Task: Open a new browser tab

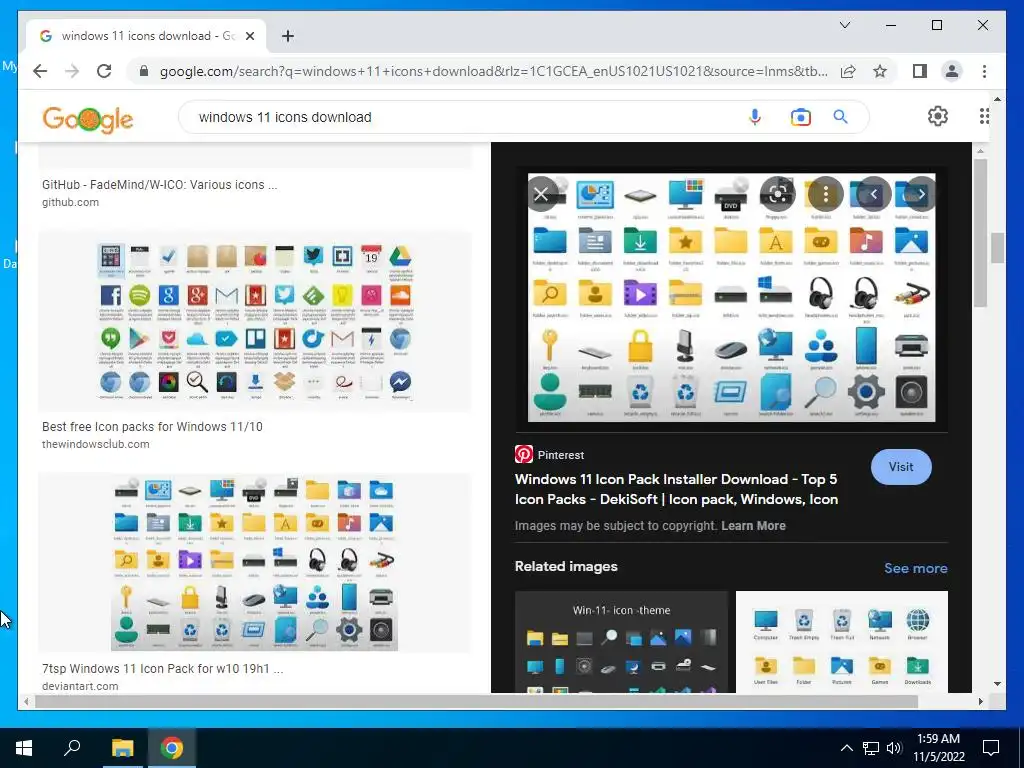Action: click(288, 36)
